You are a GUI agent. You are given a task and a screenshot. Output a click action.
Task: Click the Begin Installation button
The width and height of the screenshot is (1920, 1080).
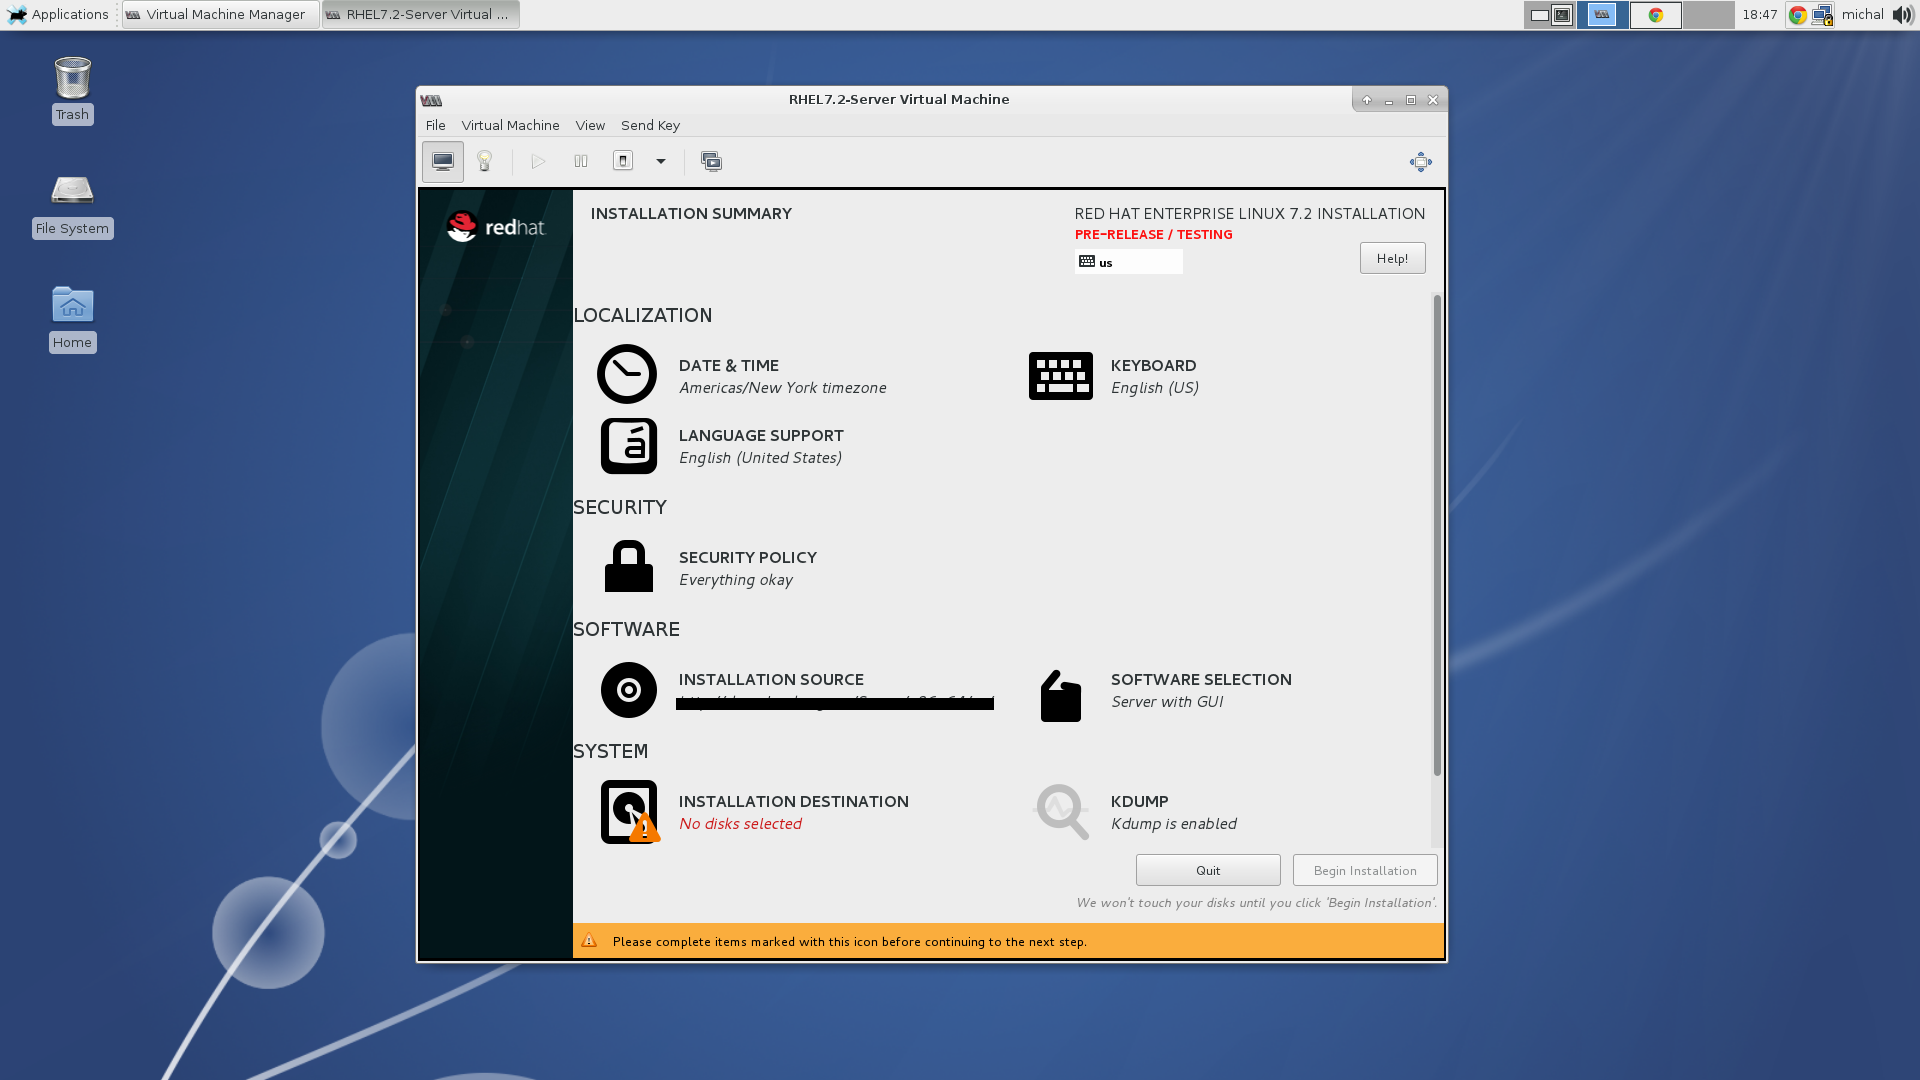[x=1365, y=870]
